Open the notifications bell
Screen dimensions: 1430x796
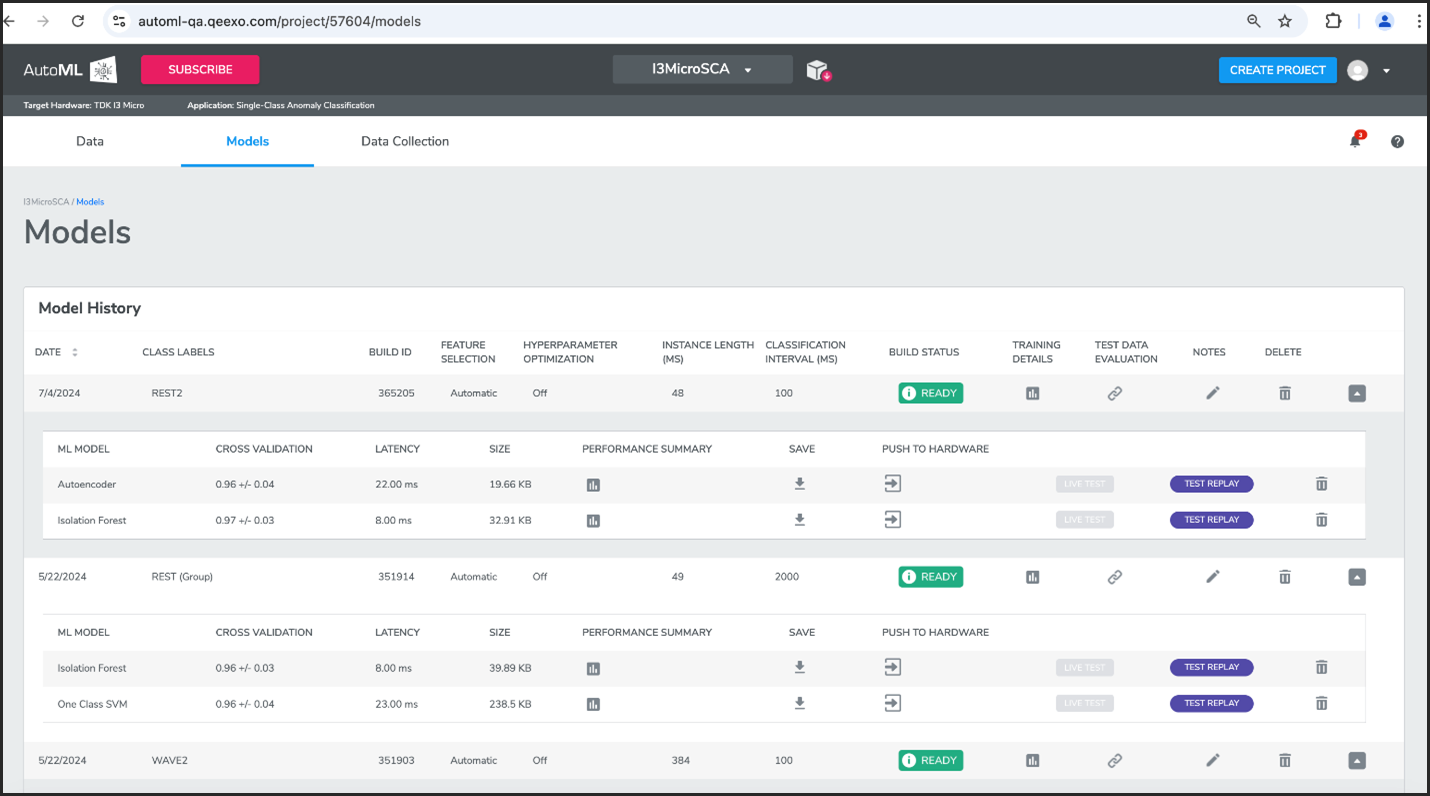[1356, 140]
